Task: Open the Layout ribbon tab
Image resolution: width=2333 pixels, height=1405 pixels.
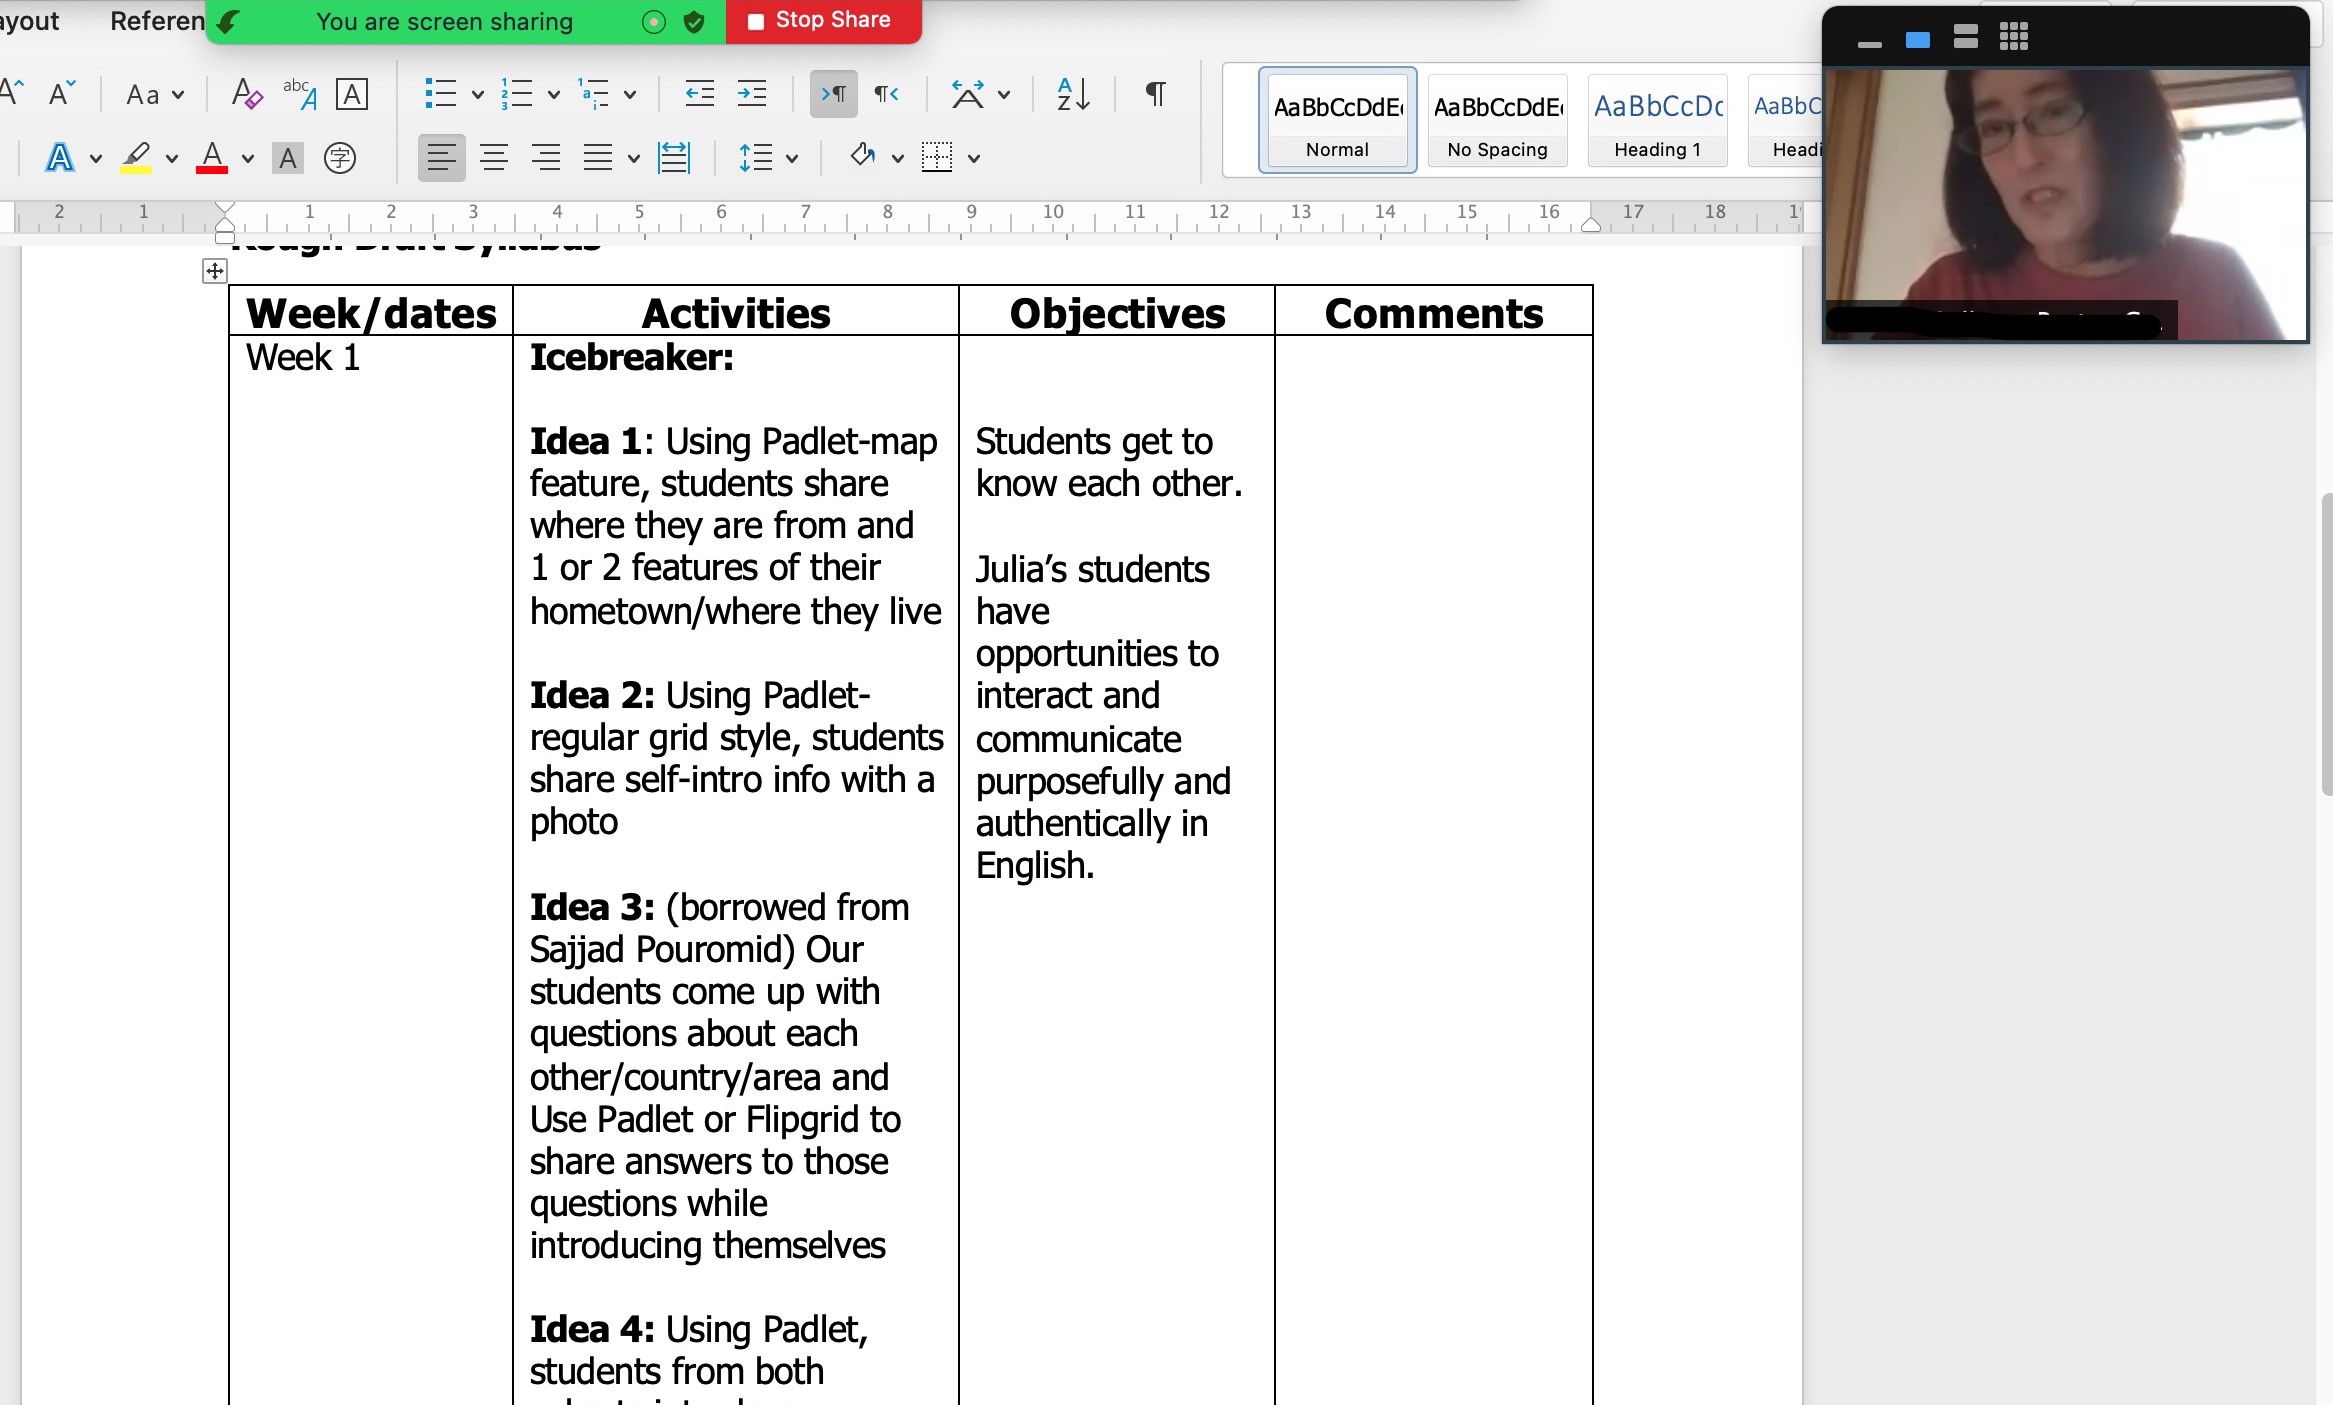Action: [x=30, y=21]
